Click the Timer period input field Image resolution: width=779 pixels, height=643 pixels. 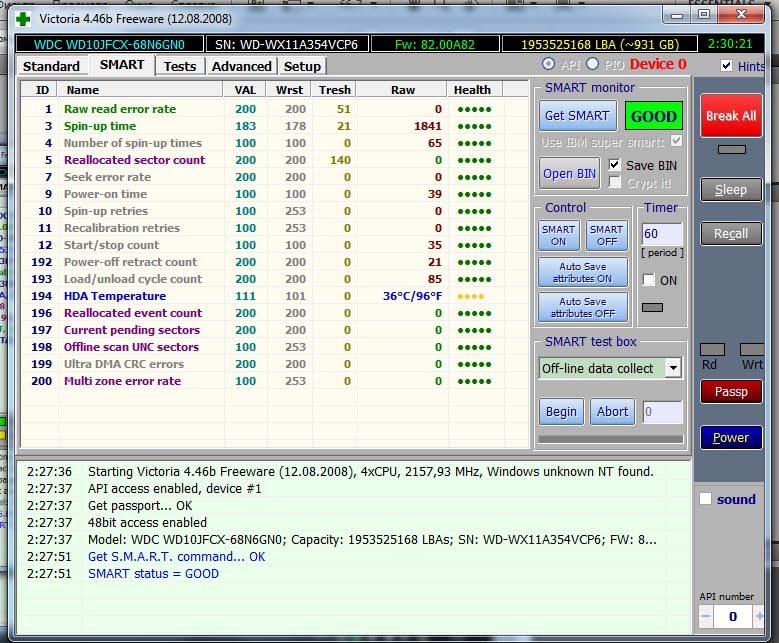coord(662,234)
